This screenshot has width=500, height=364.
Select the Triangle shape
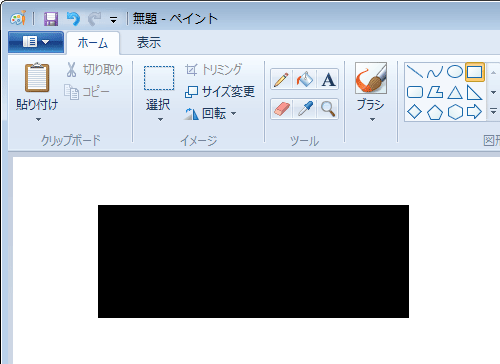pyautogui.click(x=455, y=92)
